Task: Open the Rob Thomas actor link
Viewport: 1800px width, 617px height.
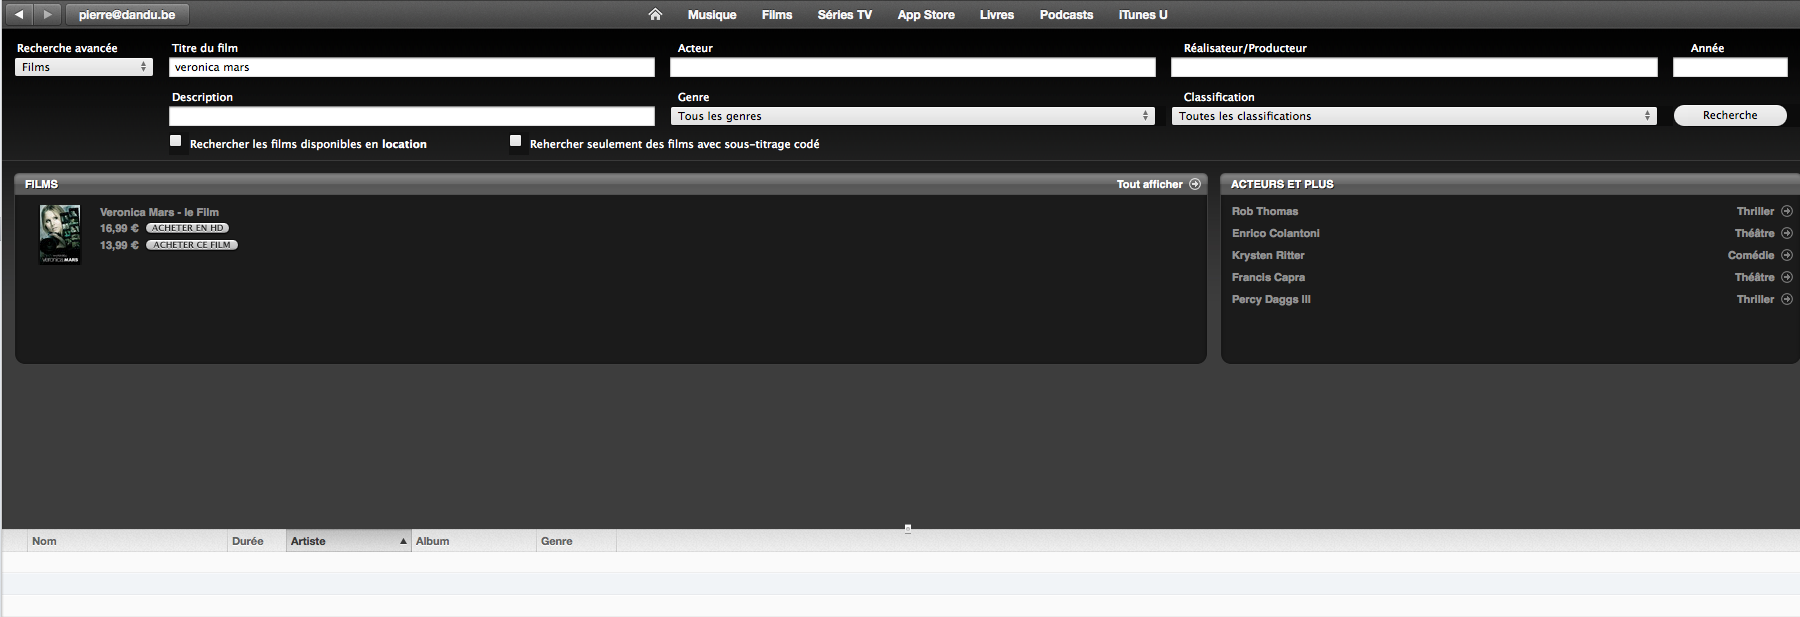Action: pyautogui.click(x=1265, y=211)
